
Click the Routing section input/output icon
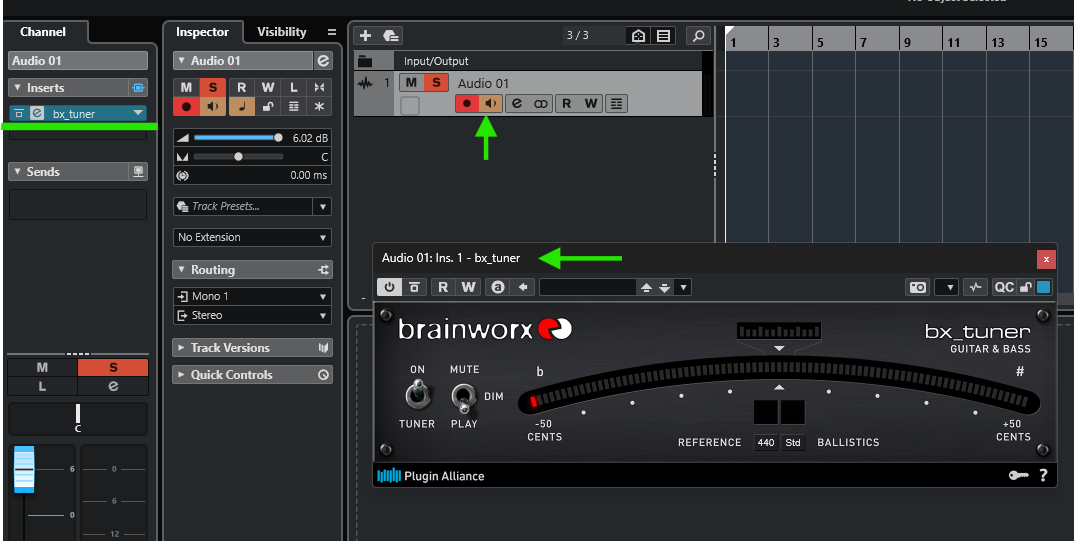pyautogui.click(x=323, y=270)
